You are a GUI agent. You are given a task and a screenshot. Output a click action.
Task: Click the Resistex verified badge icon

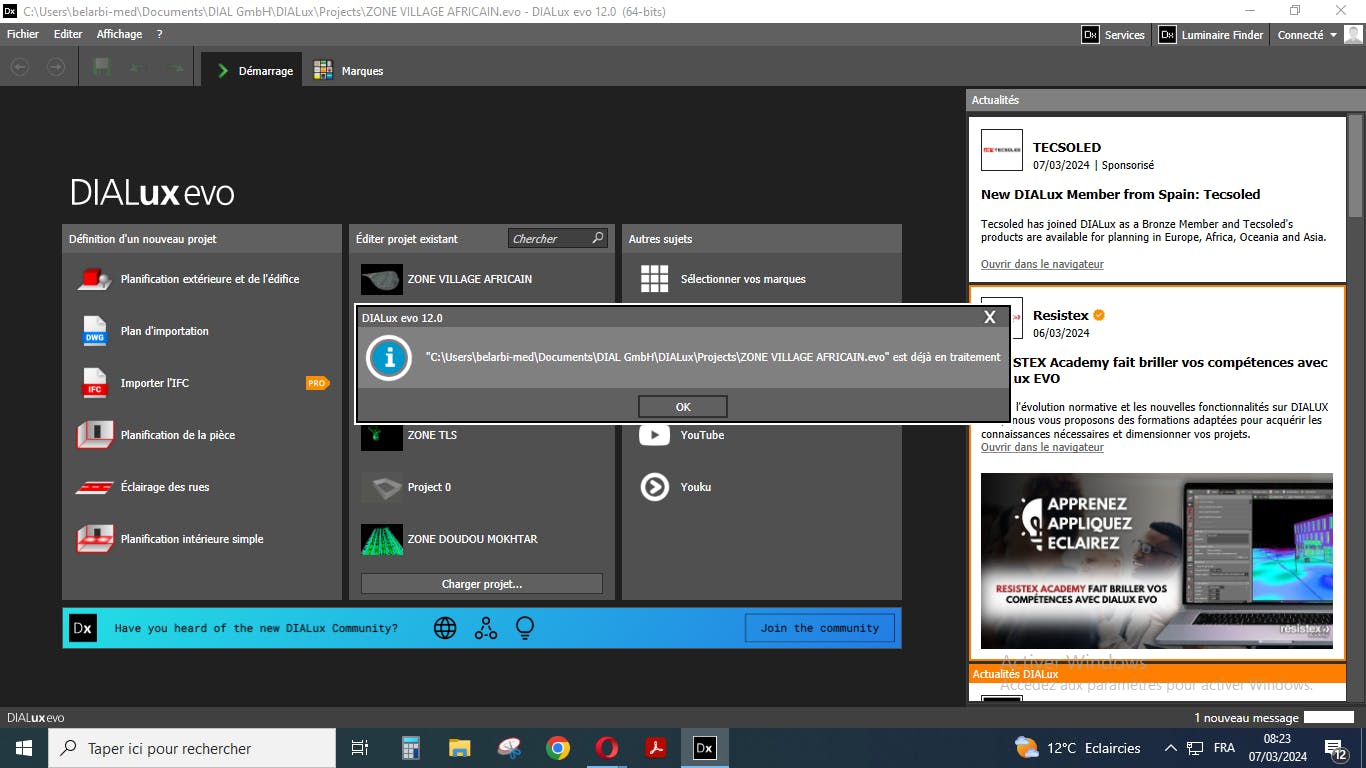tap(1099, 315)
